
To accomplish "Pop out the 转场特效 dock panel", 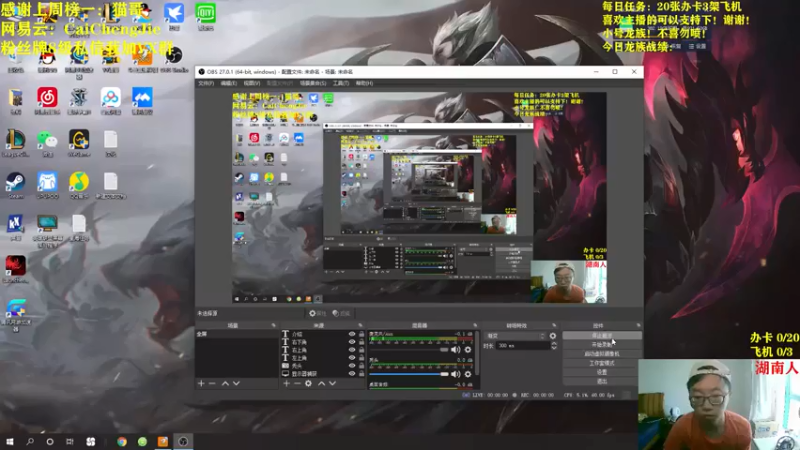I will [554, 326].
